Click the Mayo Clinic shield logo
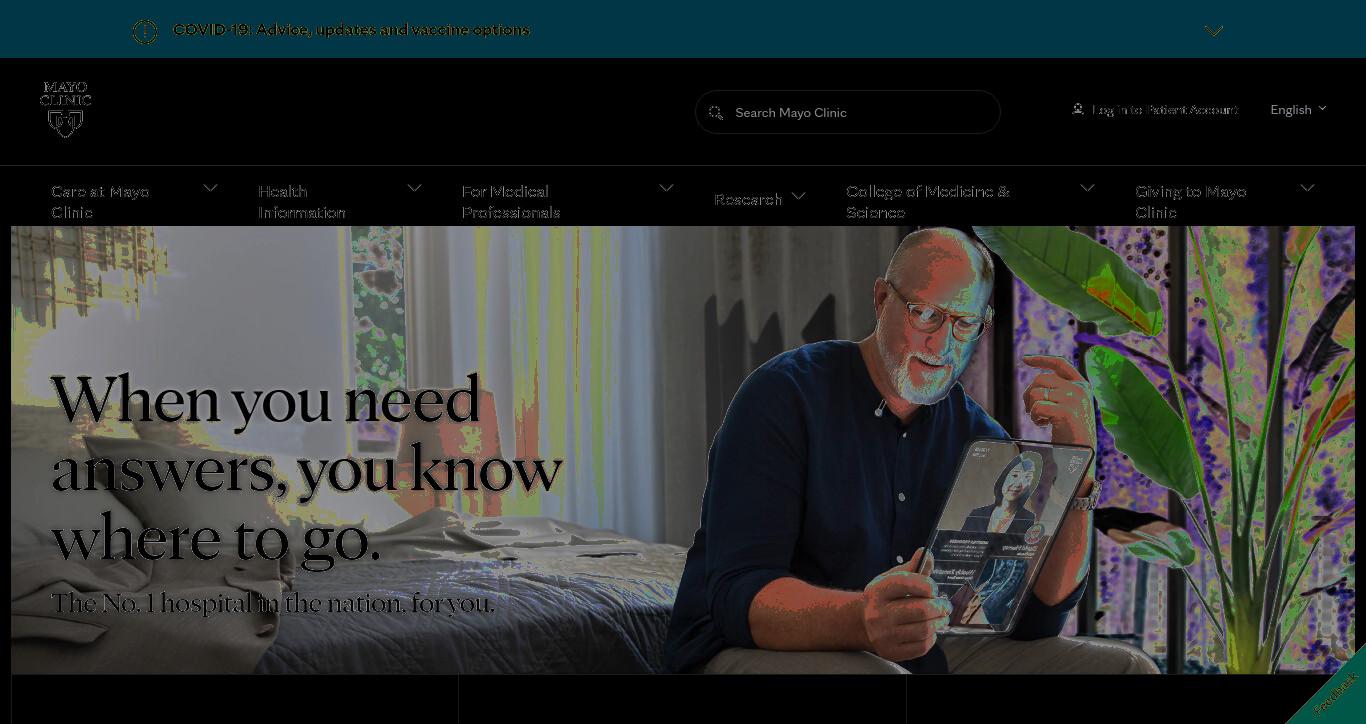1366x724 pixels. click(66, 109)
